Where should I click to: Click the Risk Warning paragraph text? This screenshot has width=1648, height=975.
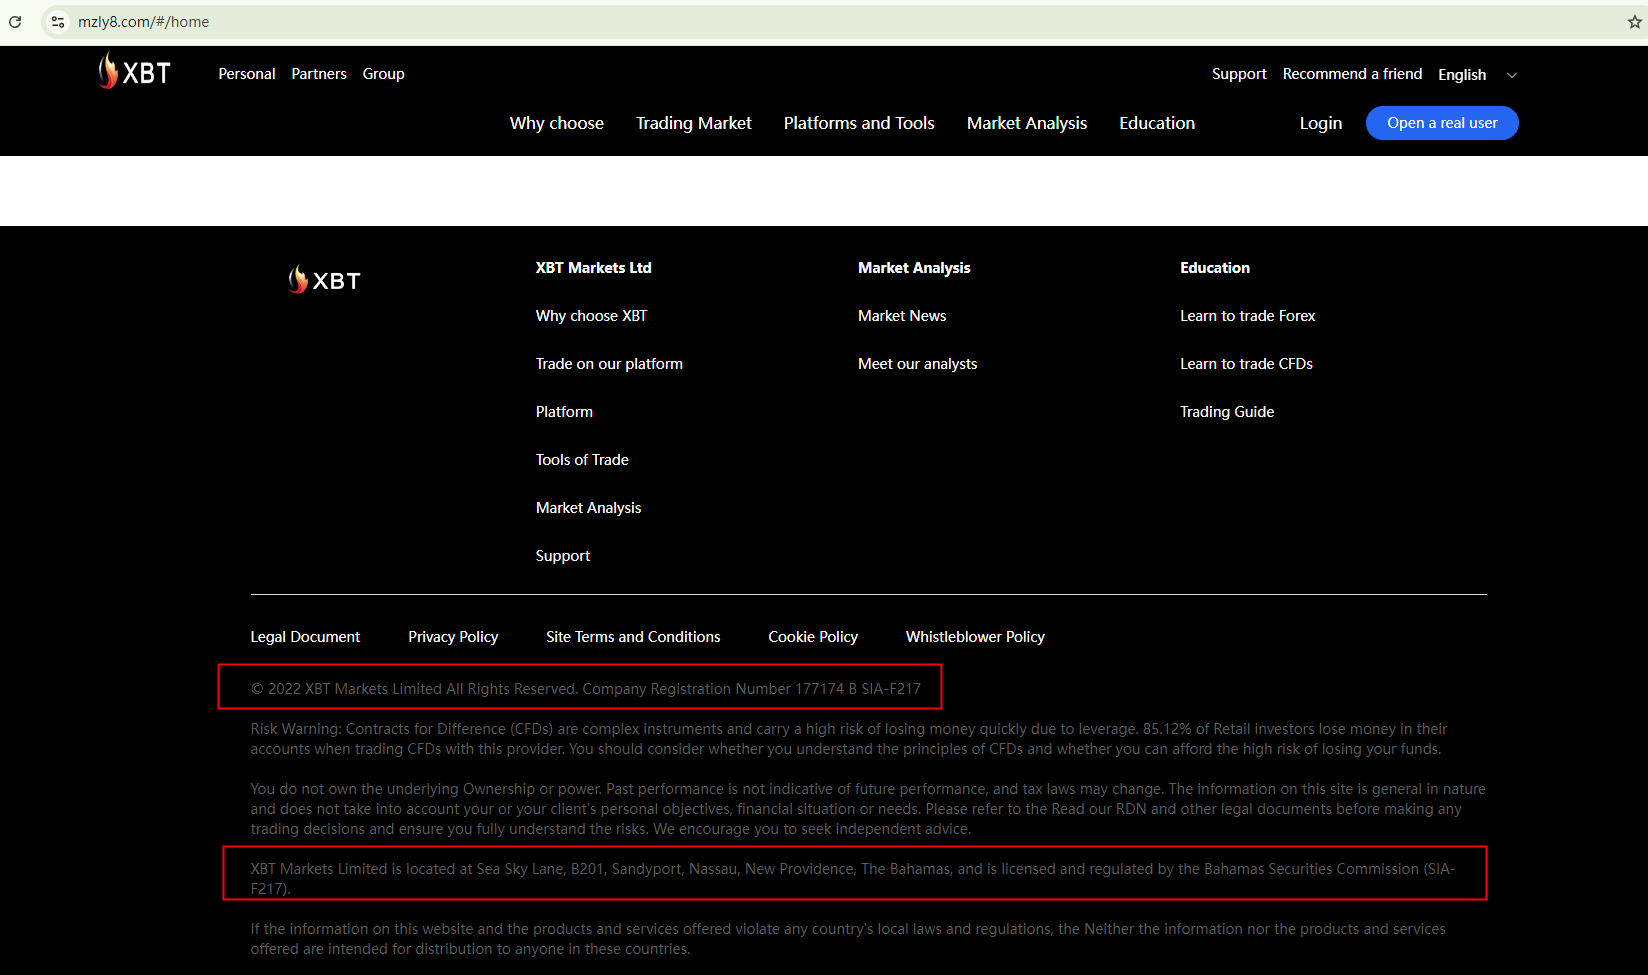coord(849,739)
